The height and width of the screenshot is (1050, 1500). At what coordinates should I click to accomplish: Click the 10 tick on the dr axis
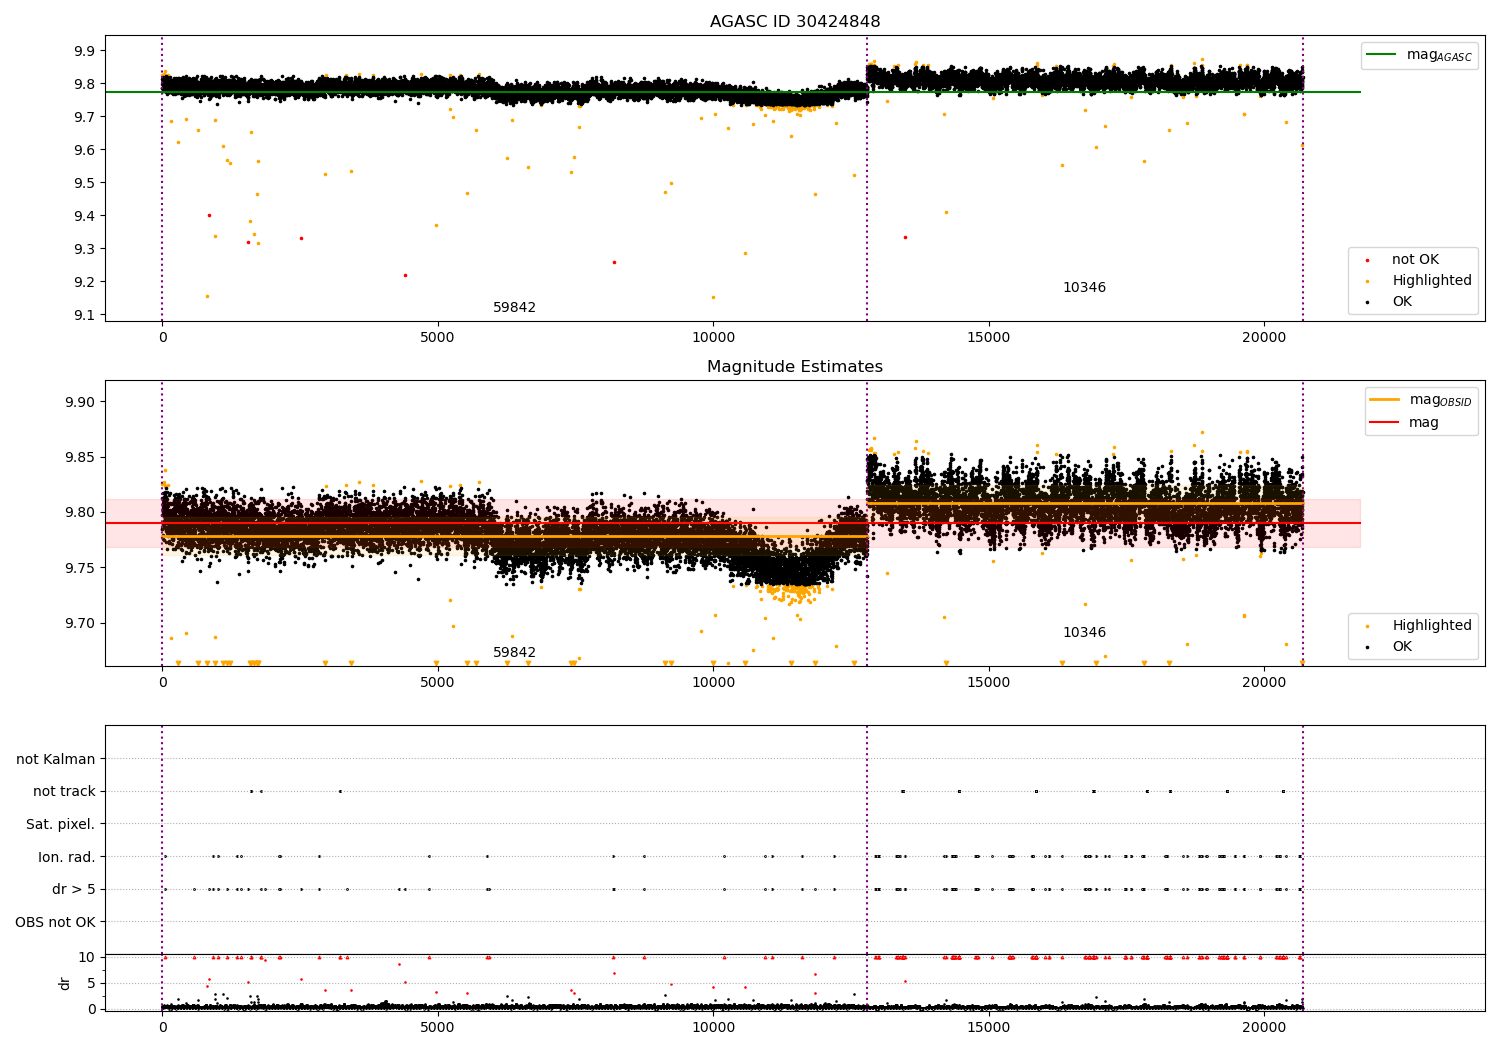click(x=87, y=957)
